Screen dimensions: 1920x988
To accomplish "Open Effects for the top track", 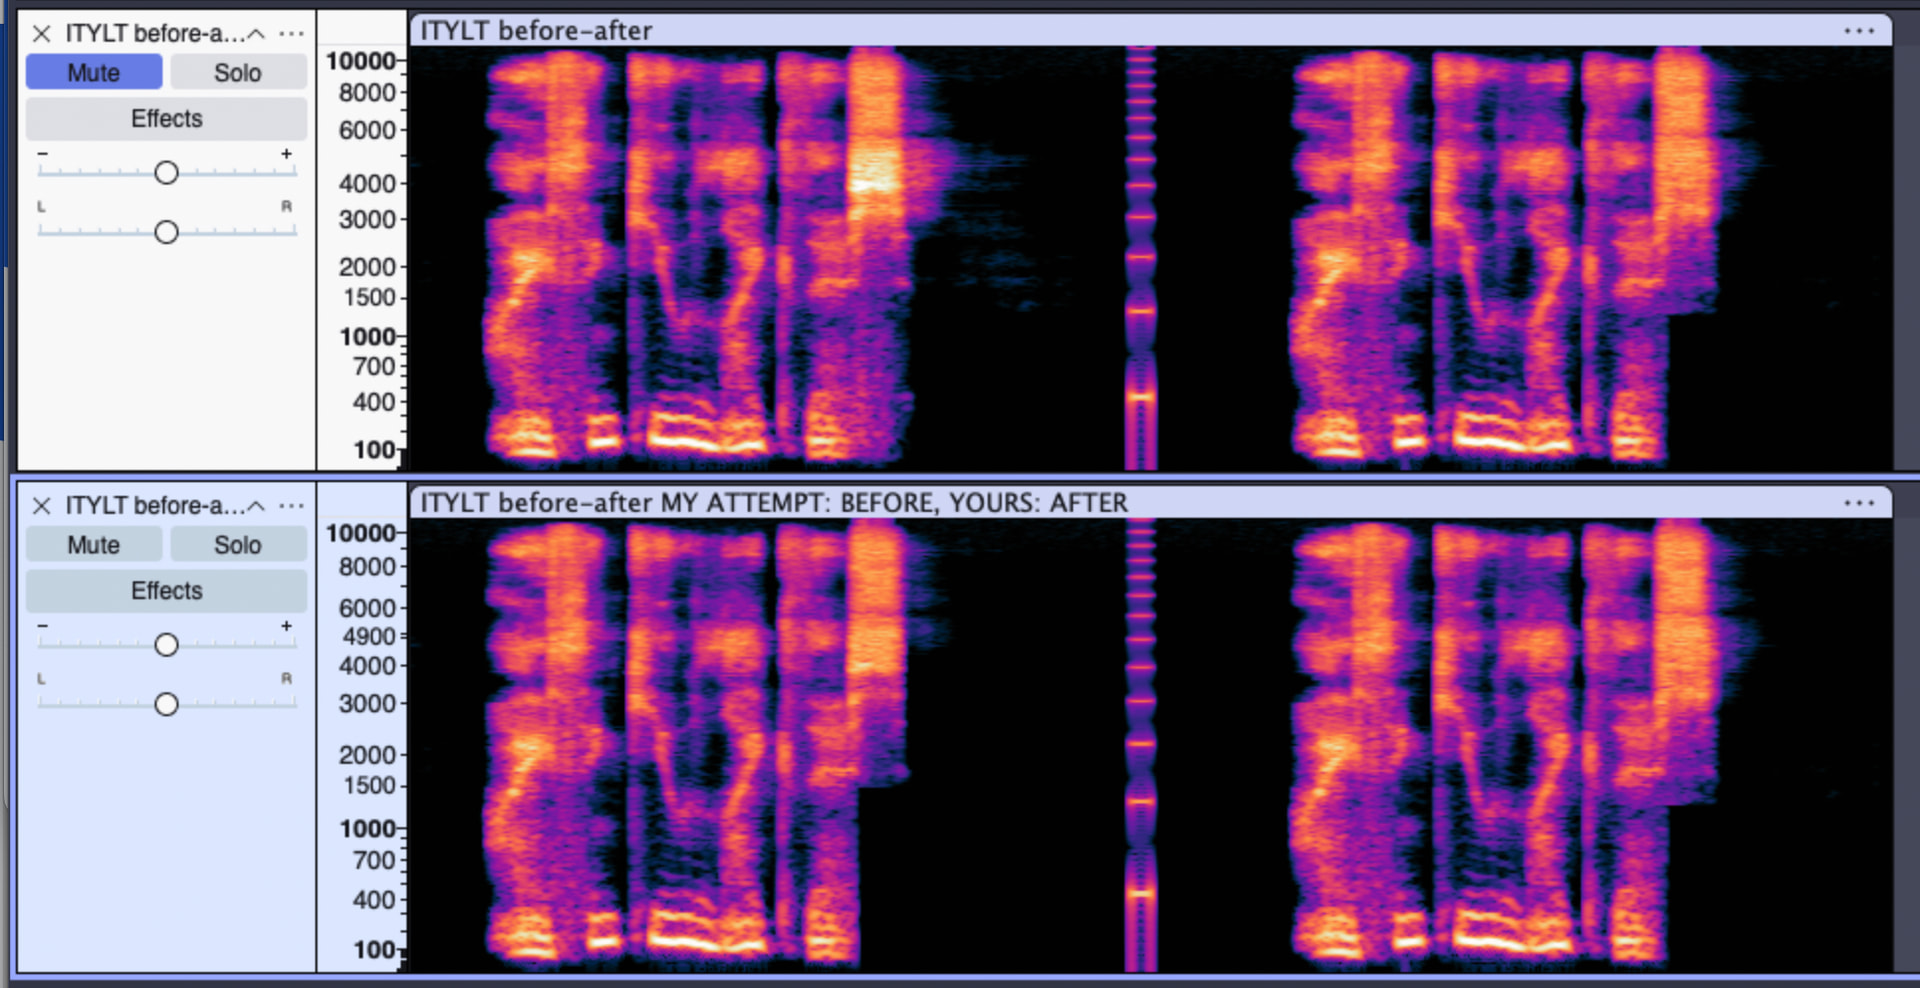I will coord(166,119).
